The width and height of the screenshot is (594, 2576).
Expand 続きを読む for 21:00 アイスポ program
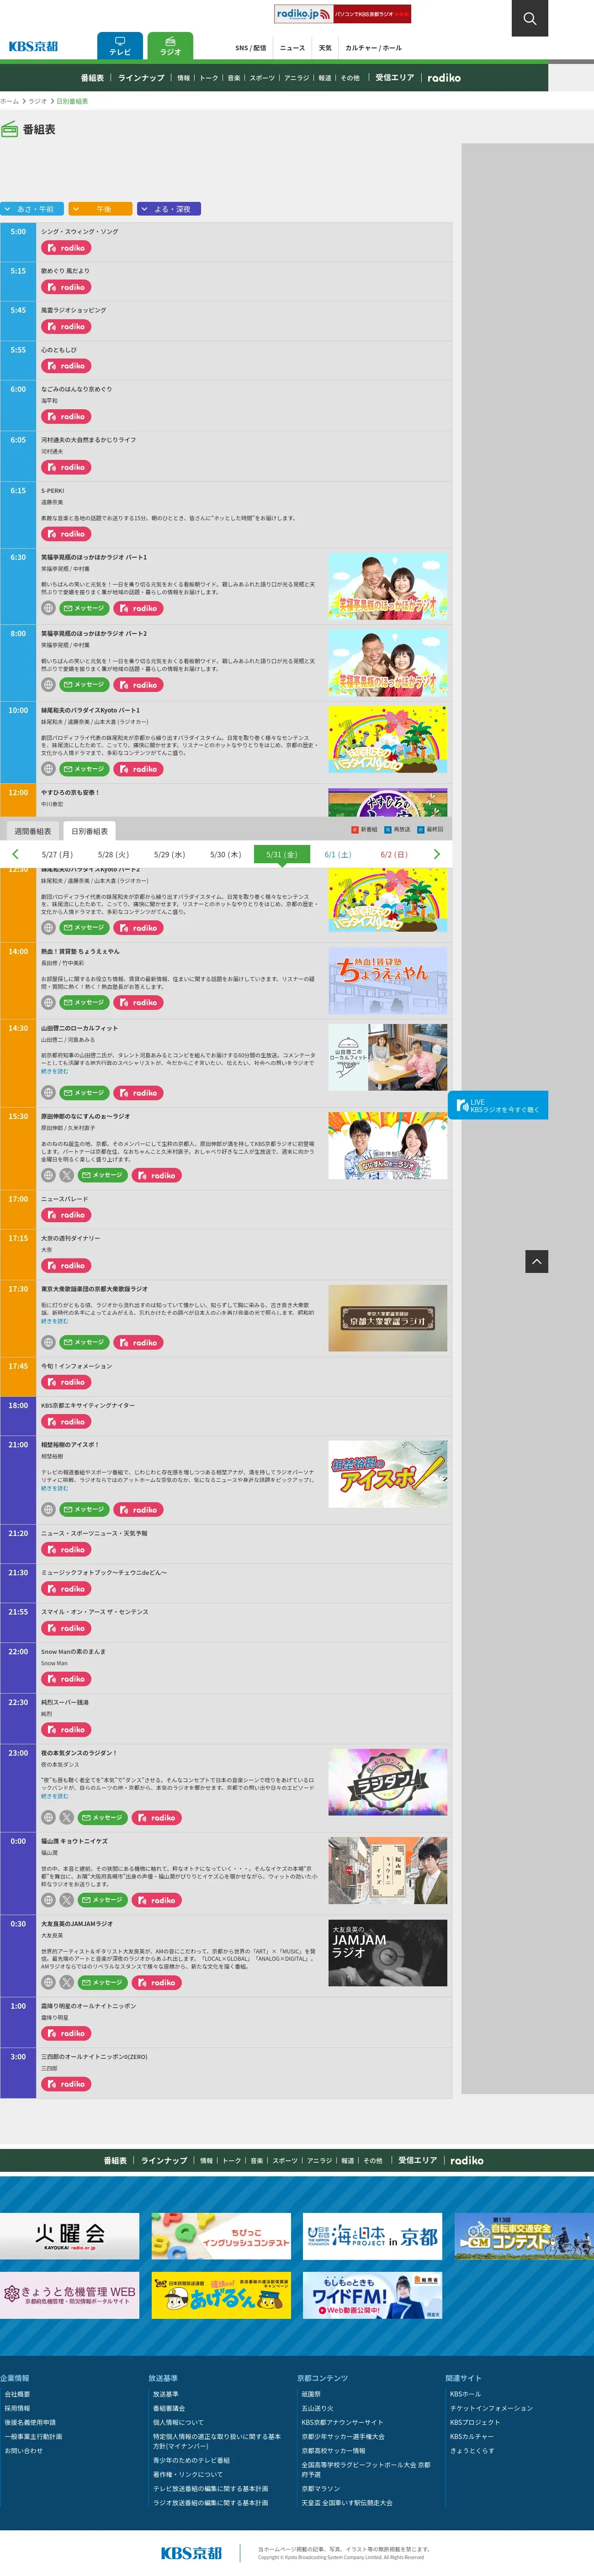pyautogui.click(x=54, y=1488)
